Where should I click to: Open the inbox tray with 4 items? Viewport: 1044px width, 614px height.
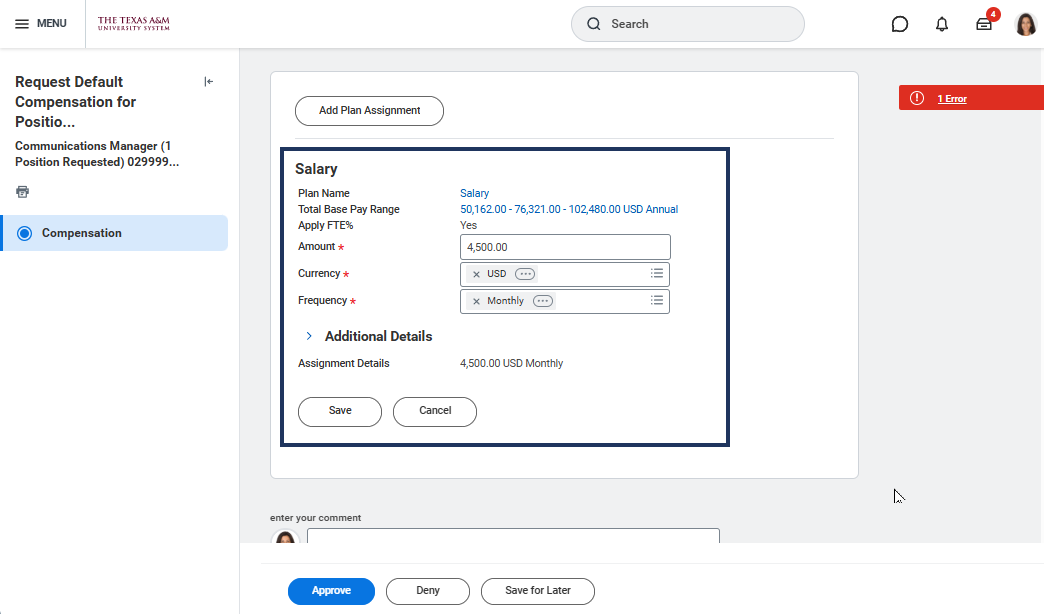(984, 24)
